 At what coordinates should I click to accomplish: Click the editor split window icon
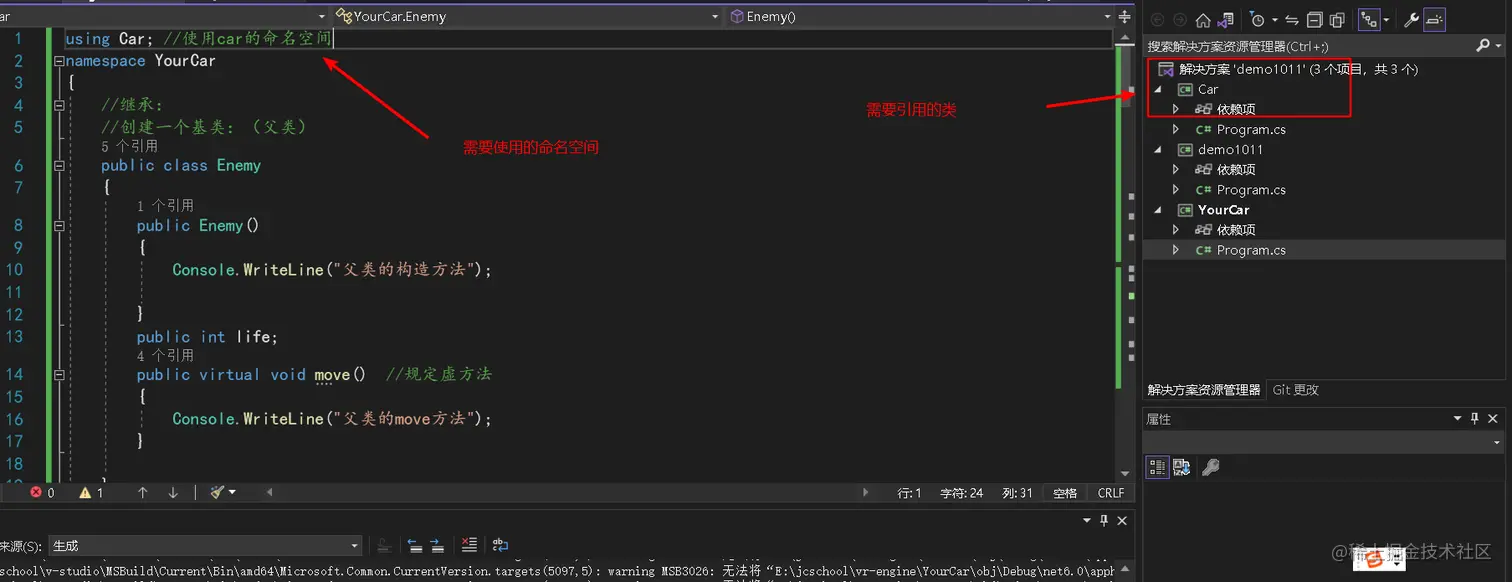(x=1126, y=16)
